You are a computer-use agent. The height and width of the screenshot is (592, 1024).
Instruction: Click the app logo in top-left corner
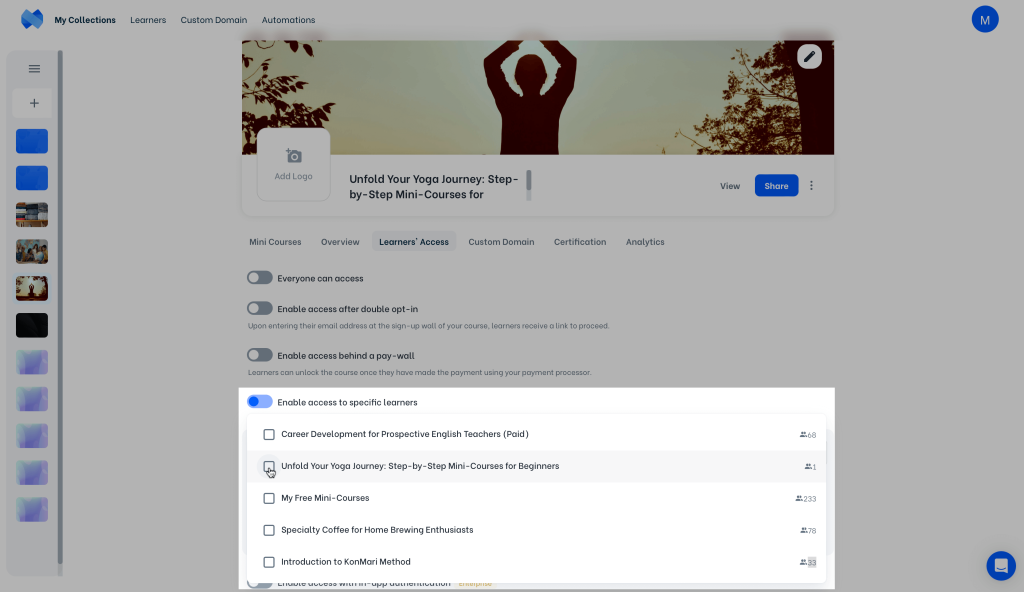[32, 19]
